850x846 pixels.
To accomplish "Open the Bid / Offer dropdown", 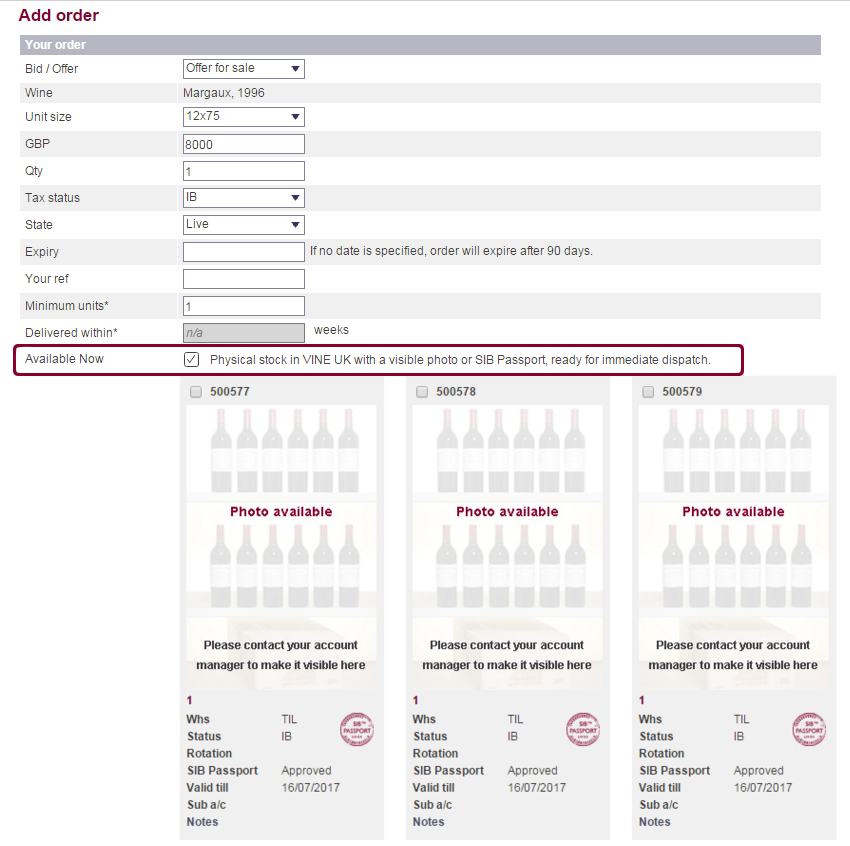I will [243, 69].
